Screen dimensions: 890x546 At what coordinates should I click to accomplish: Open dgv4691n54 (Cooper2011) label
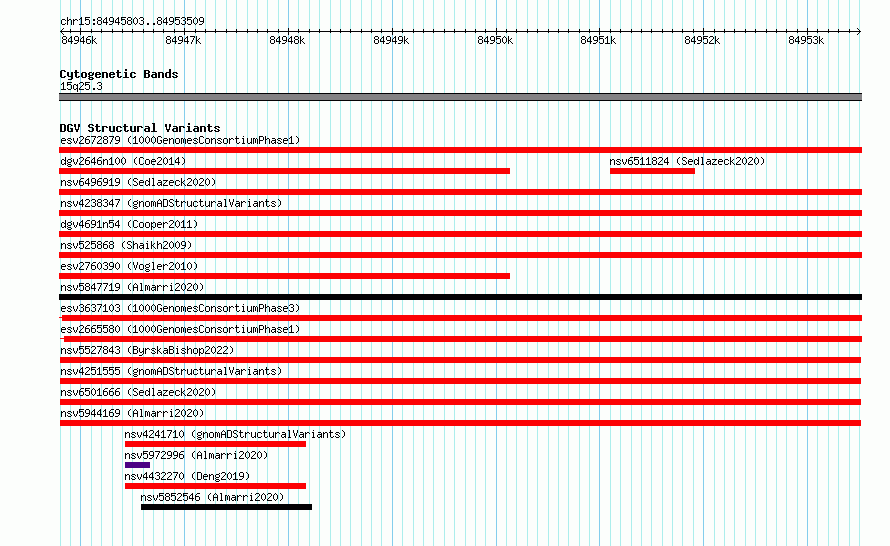click(x=129, y=224)
